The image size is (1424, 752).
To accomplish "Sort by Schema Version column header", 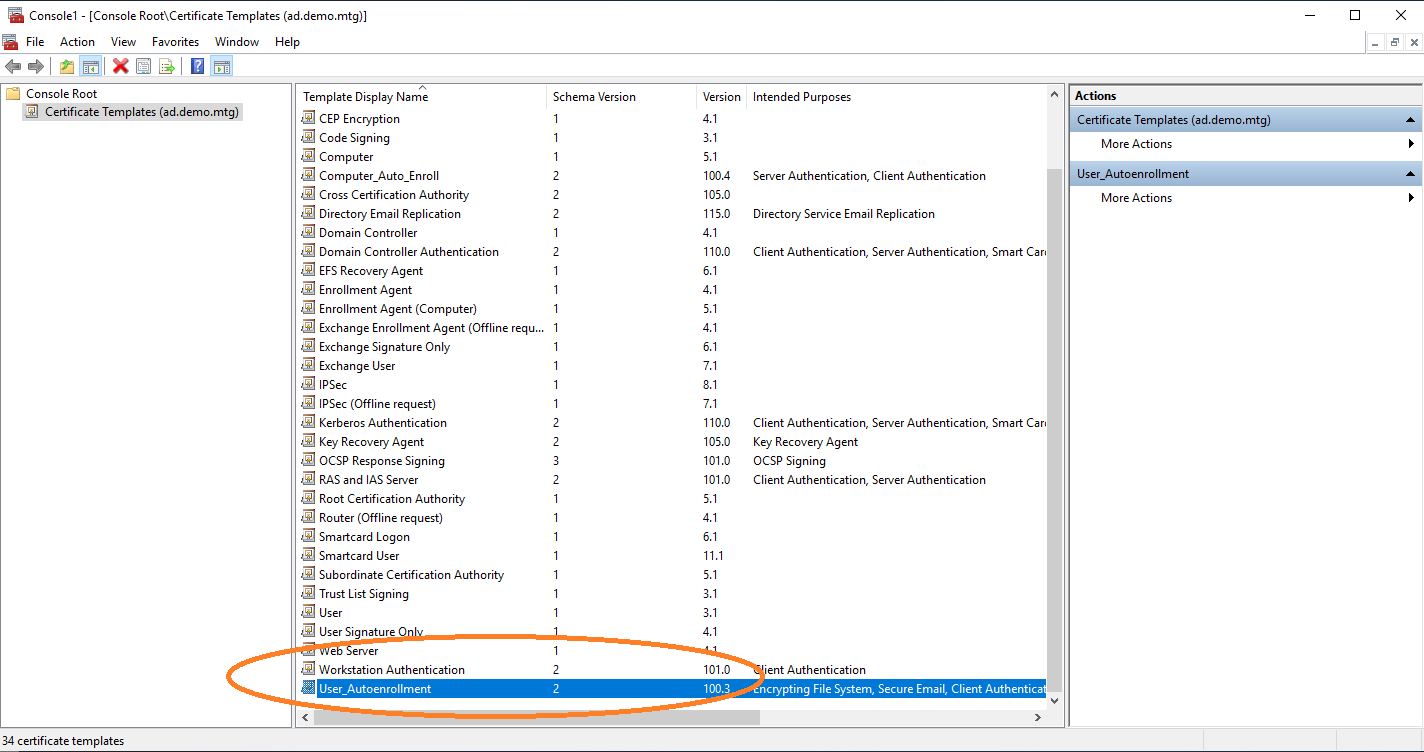I will [x=594, y=97].
